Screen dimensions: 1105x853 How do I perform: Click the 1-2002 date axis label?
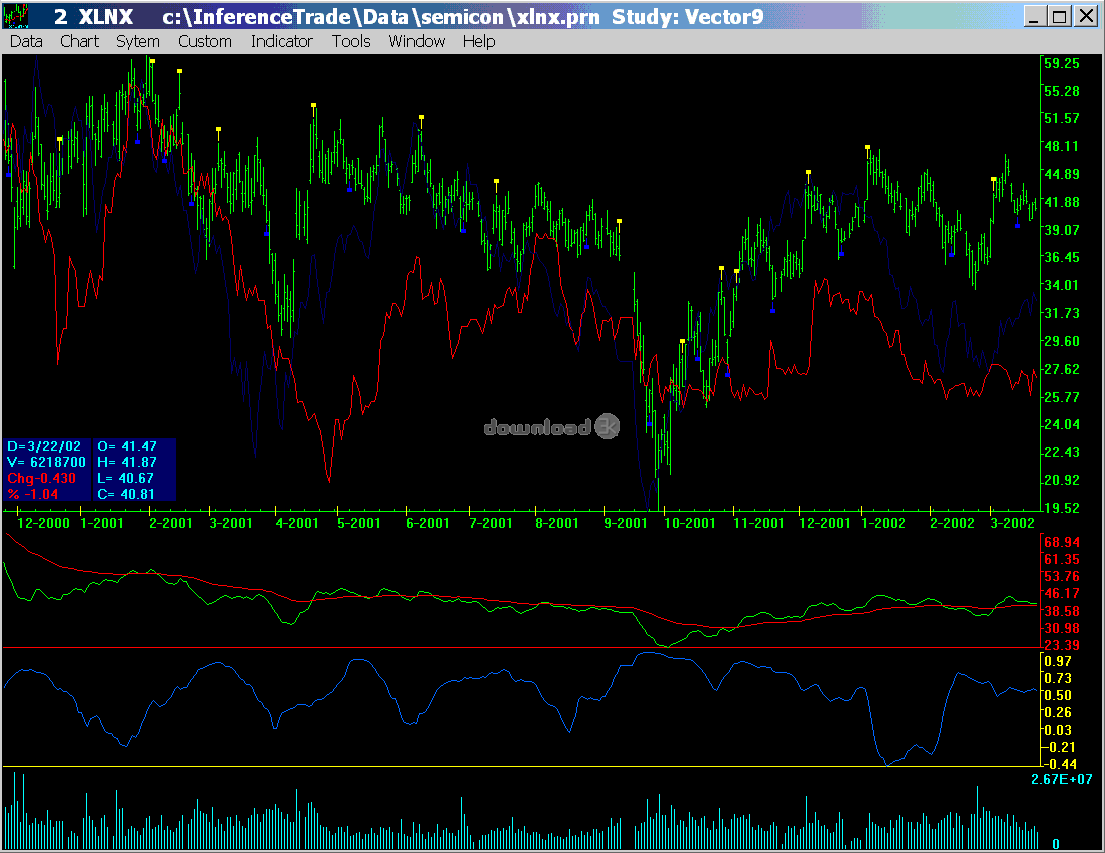coord(884,523)
